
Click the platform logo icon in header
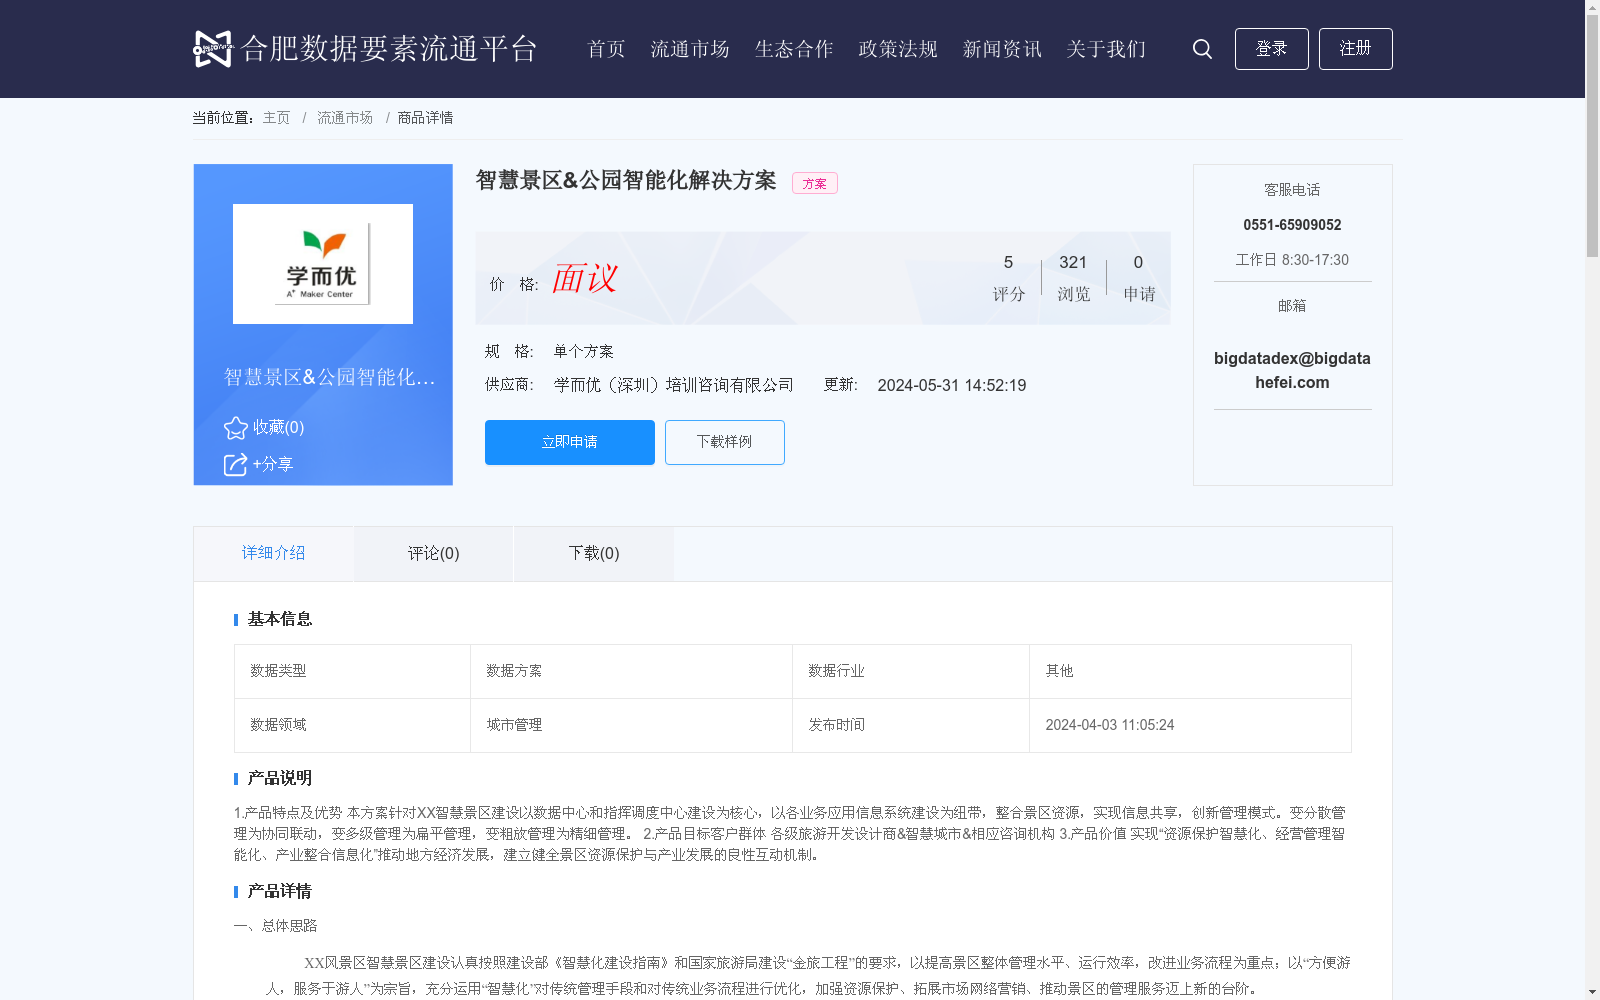(212, 48)
